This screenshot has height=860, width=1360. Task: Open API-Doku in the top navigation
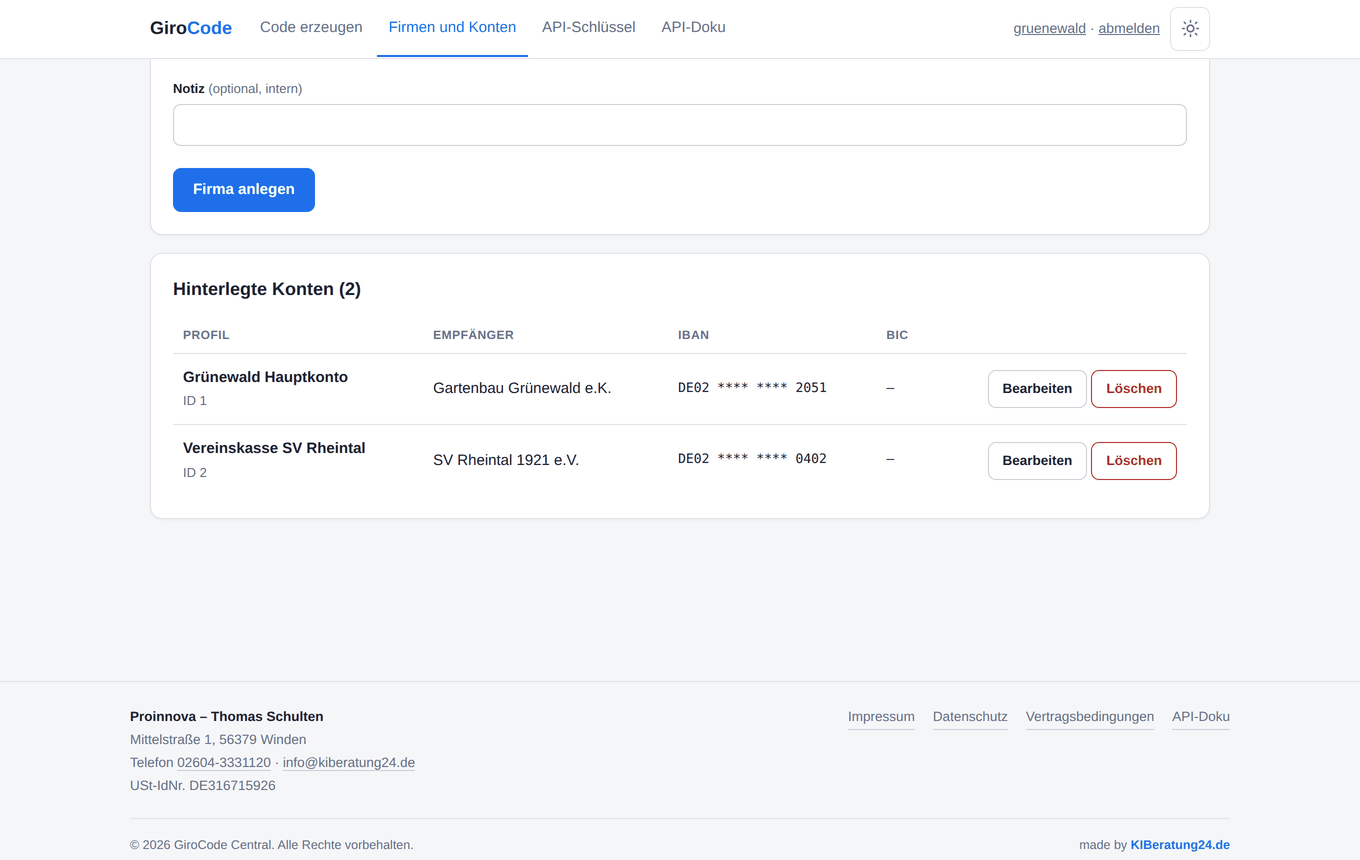[x=693, y=28]
